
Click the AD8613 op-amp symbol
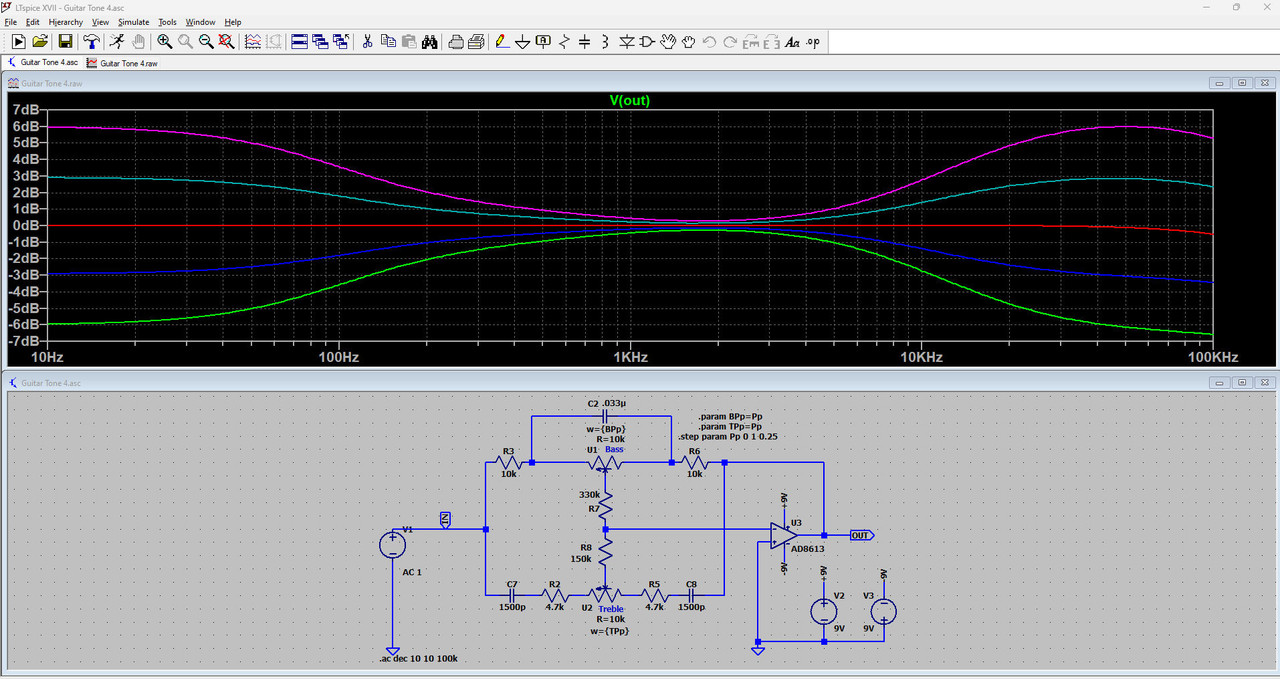(x=784, y=534)
